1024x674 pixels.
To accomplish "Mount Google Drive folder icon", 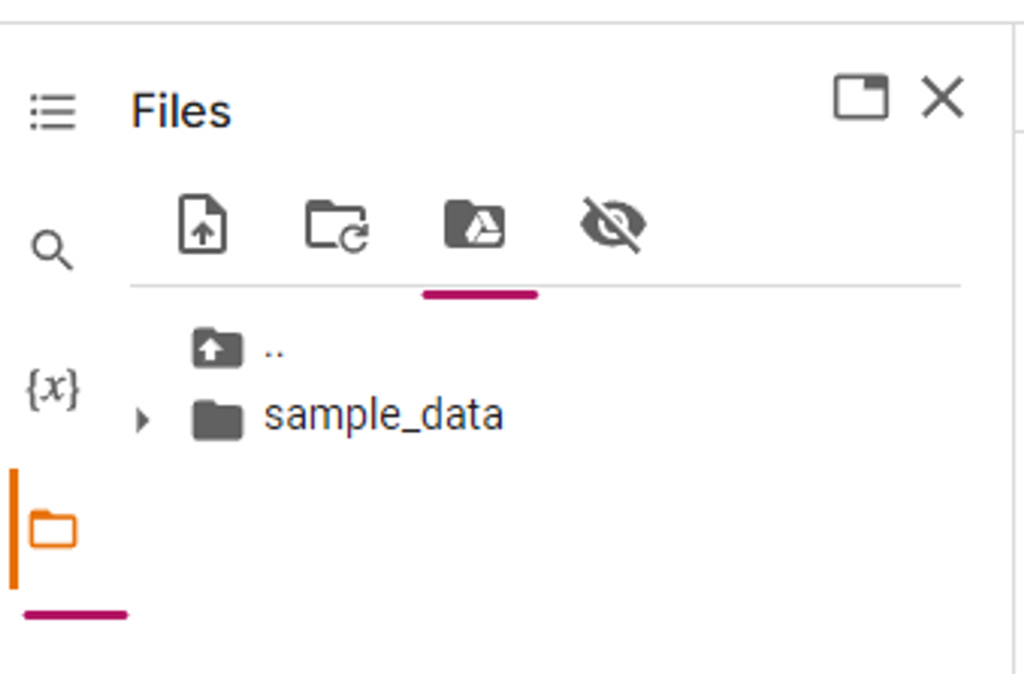I will tap(475, 224).
